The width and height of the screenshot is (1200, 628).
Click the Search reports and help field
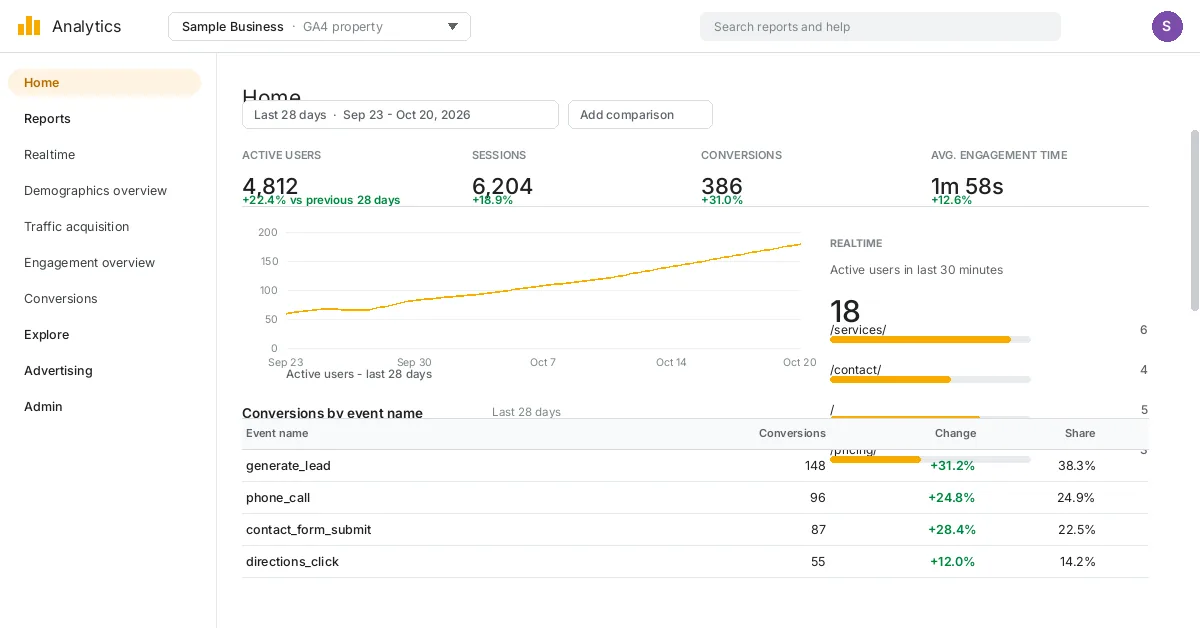pos(880,27)
